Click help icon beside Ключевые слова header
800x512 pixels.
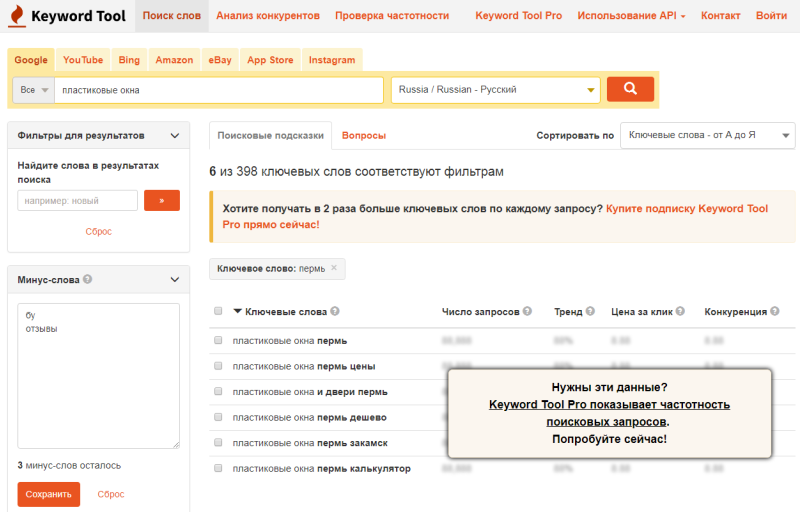335,311
